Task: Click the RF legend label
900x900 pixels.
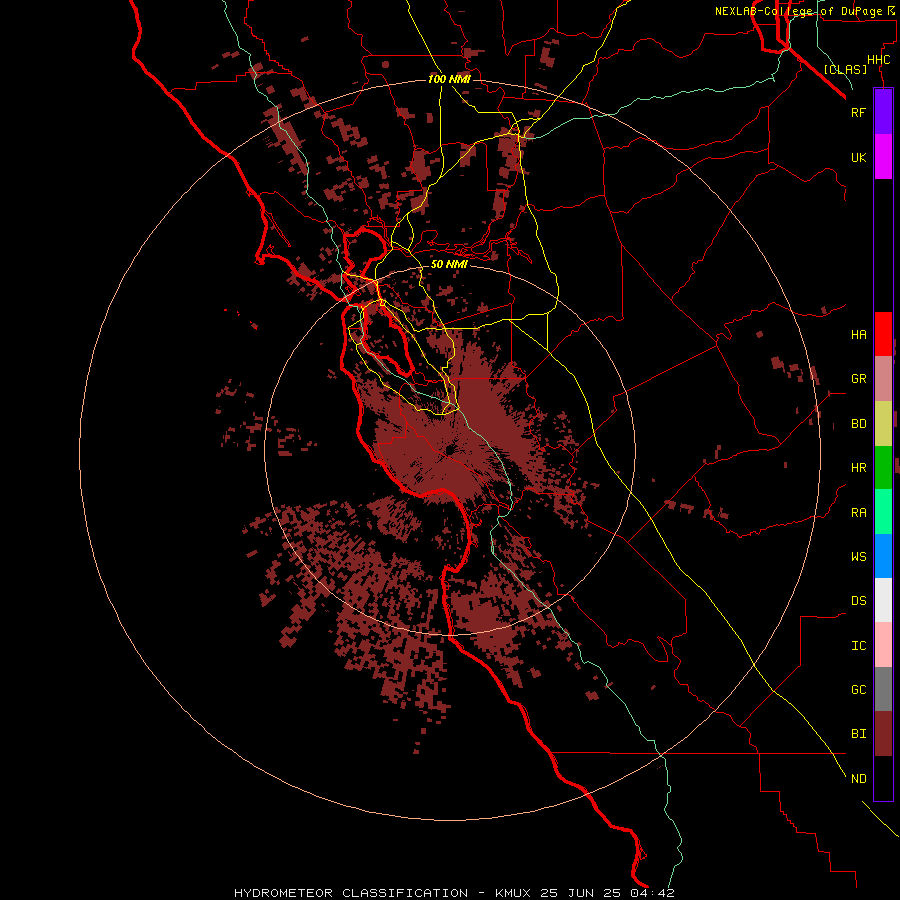Action: (858, 112)
